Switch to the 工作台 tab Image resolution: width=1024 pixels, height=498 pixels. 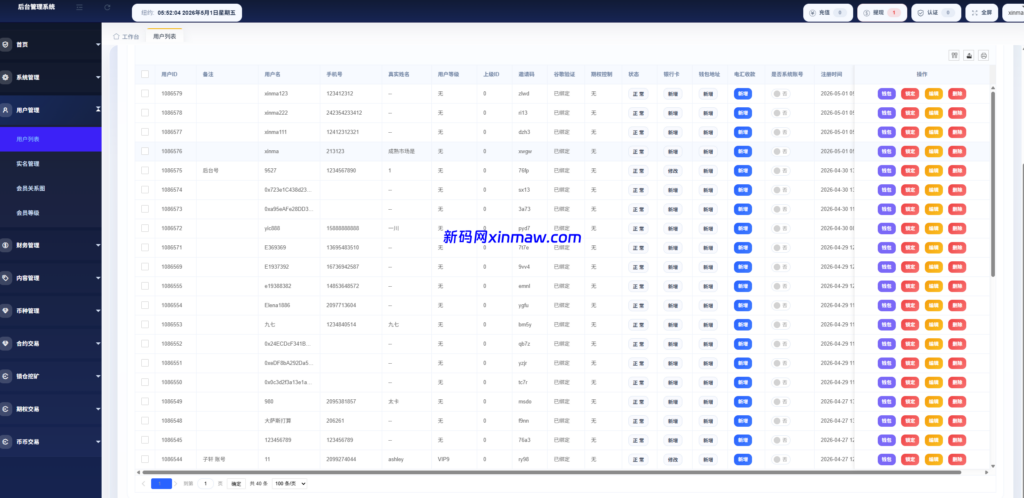[126, 37]
